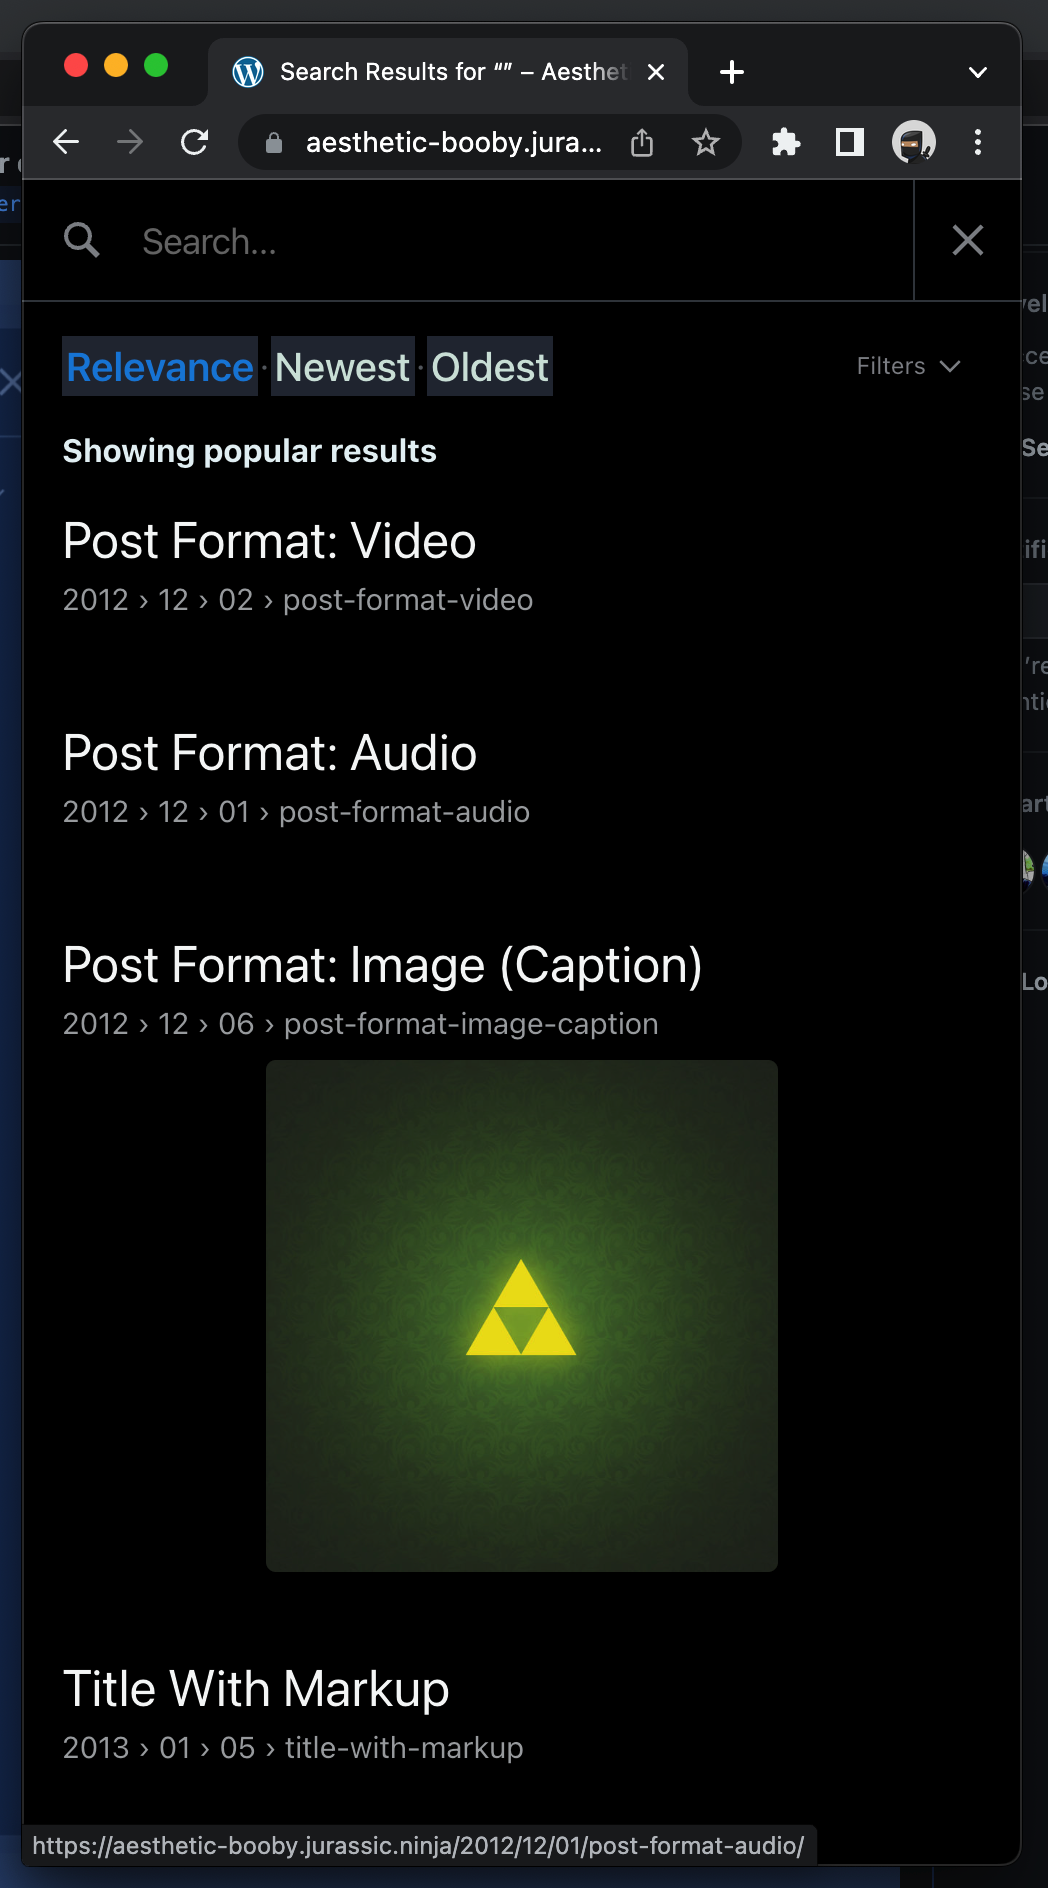Open Chrome three-dot menu

[x=978, y=142]
